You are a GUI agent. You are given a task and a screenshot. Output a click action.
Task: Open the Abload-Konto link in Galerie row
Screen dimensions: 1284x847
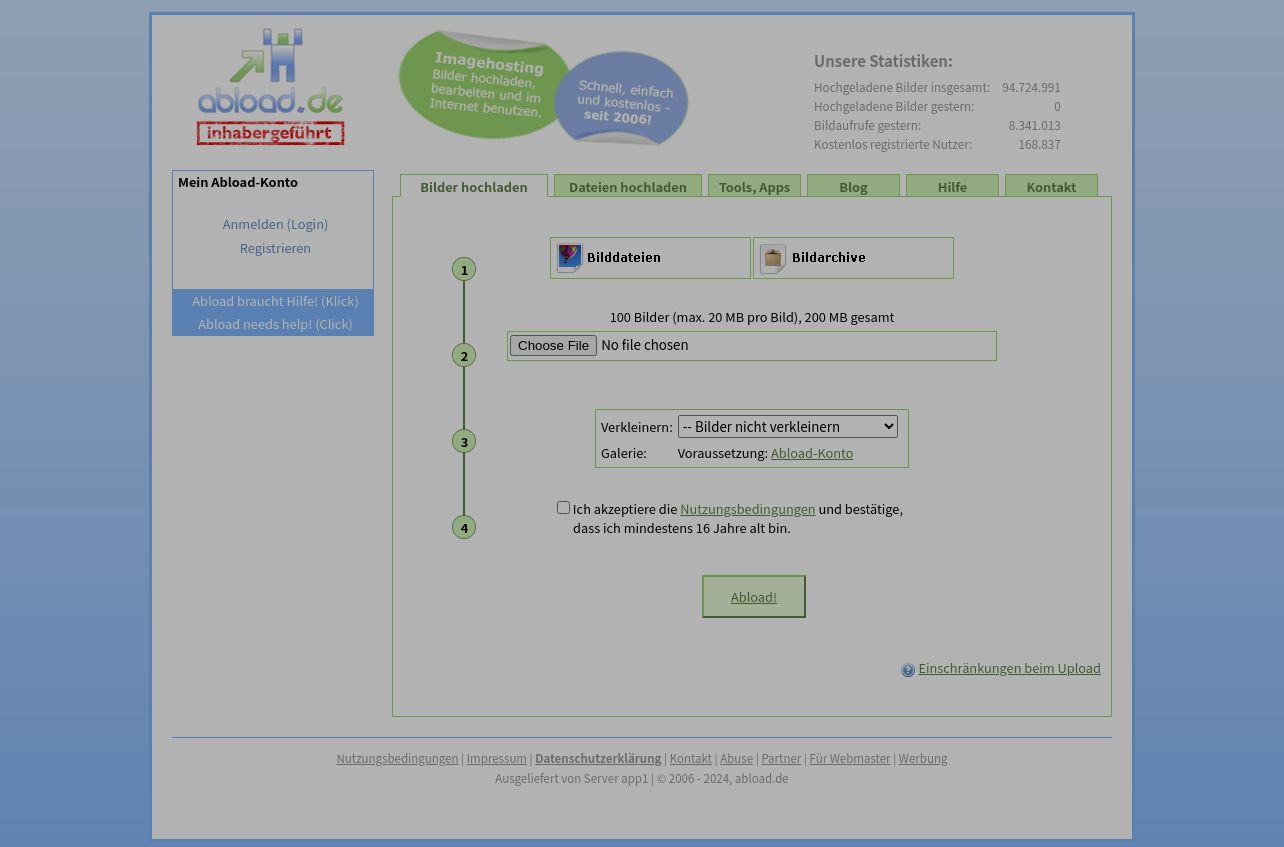(x=812, y=453)
